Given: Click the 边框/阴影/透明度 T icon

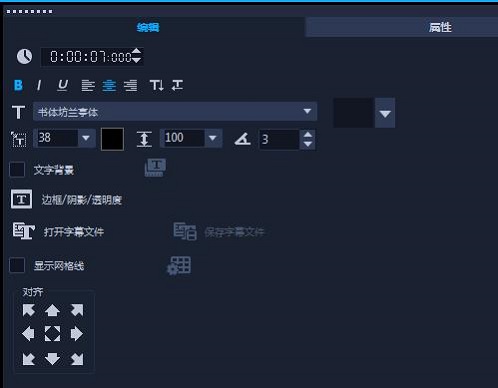Looking at the screenshot, I should click(22, 199).
